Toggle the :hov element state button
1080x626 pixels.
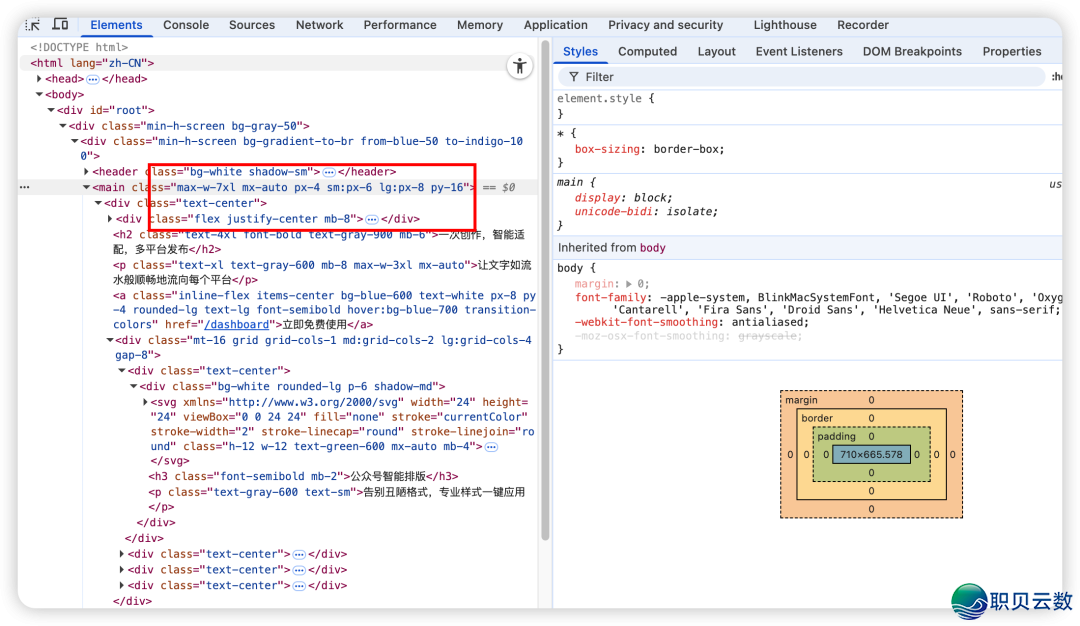coord(1057,77)
